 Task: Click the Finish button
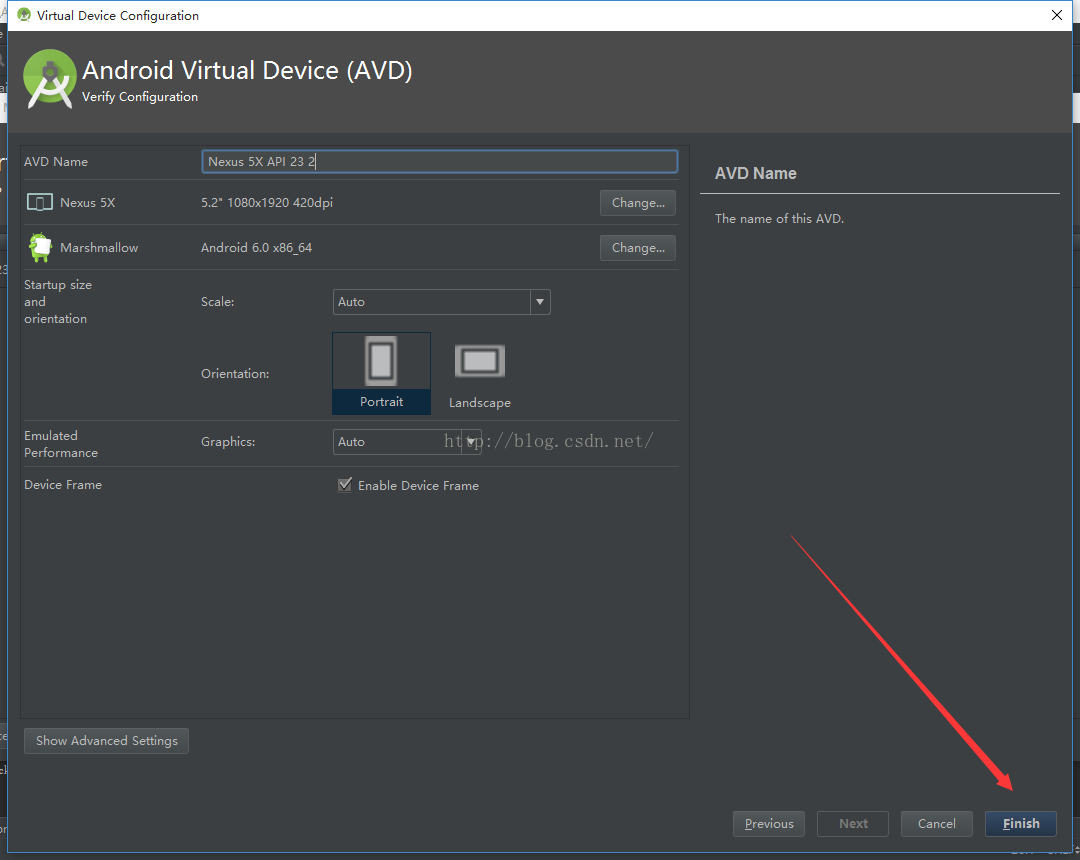[1021, 824]
